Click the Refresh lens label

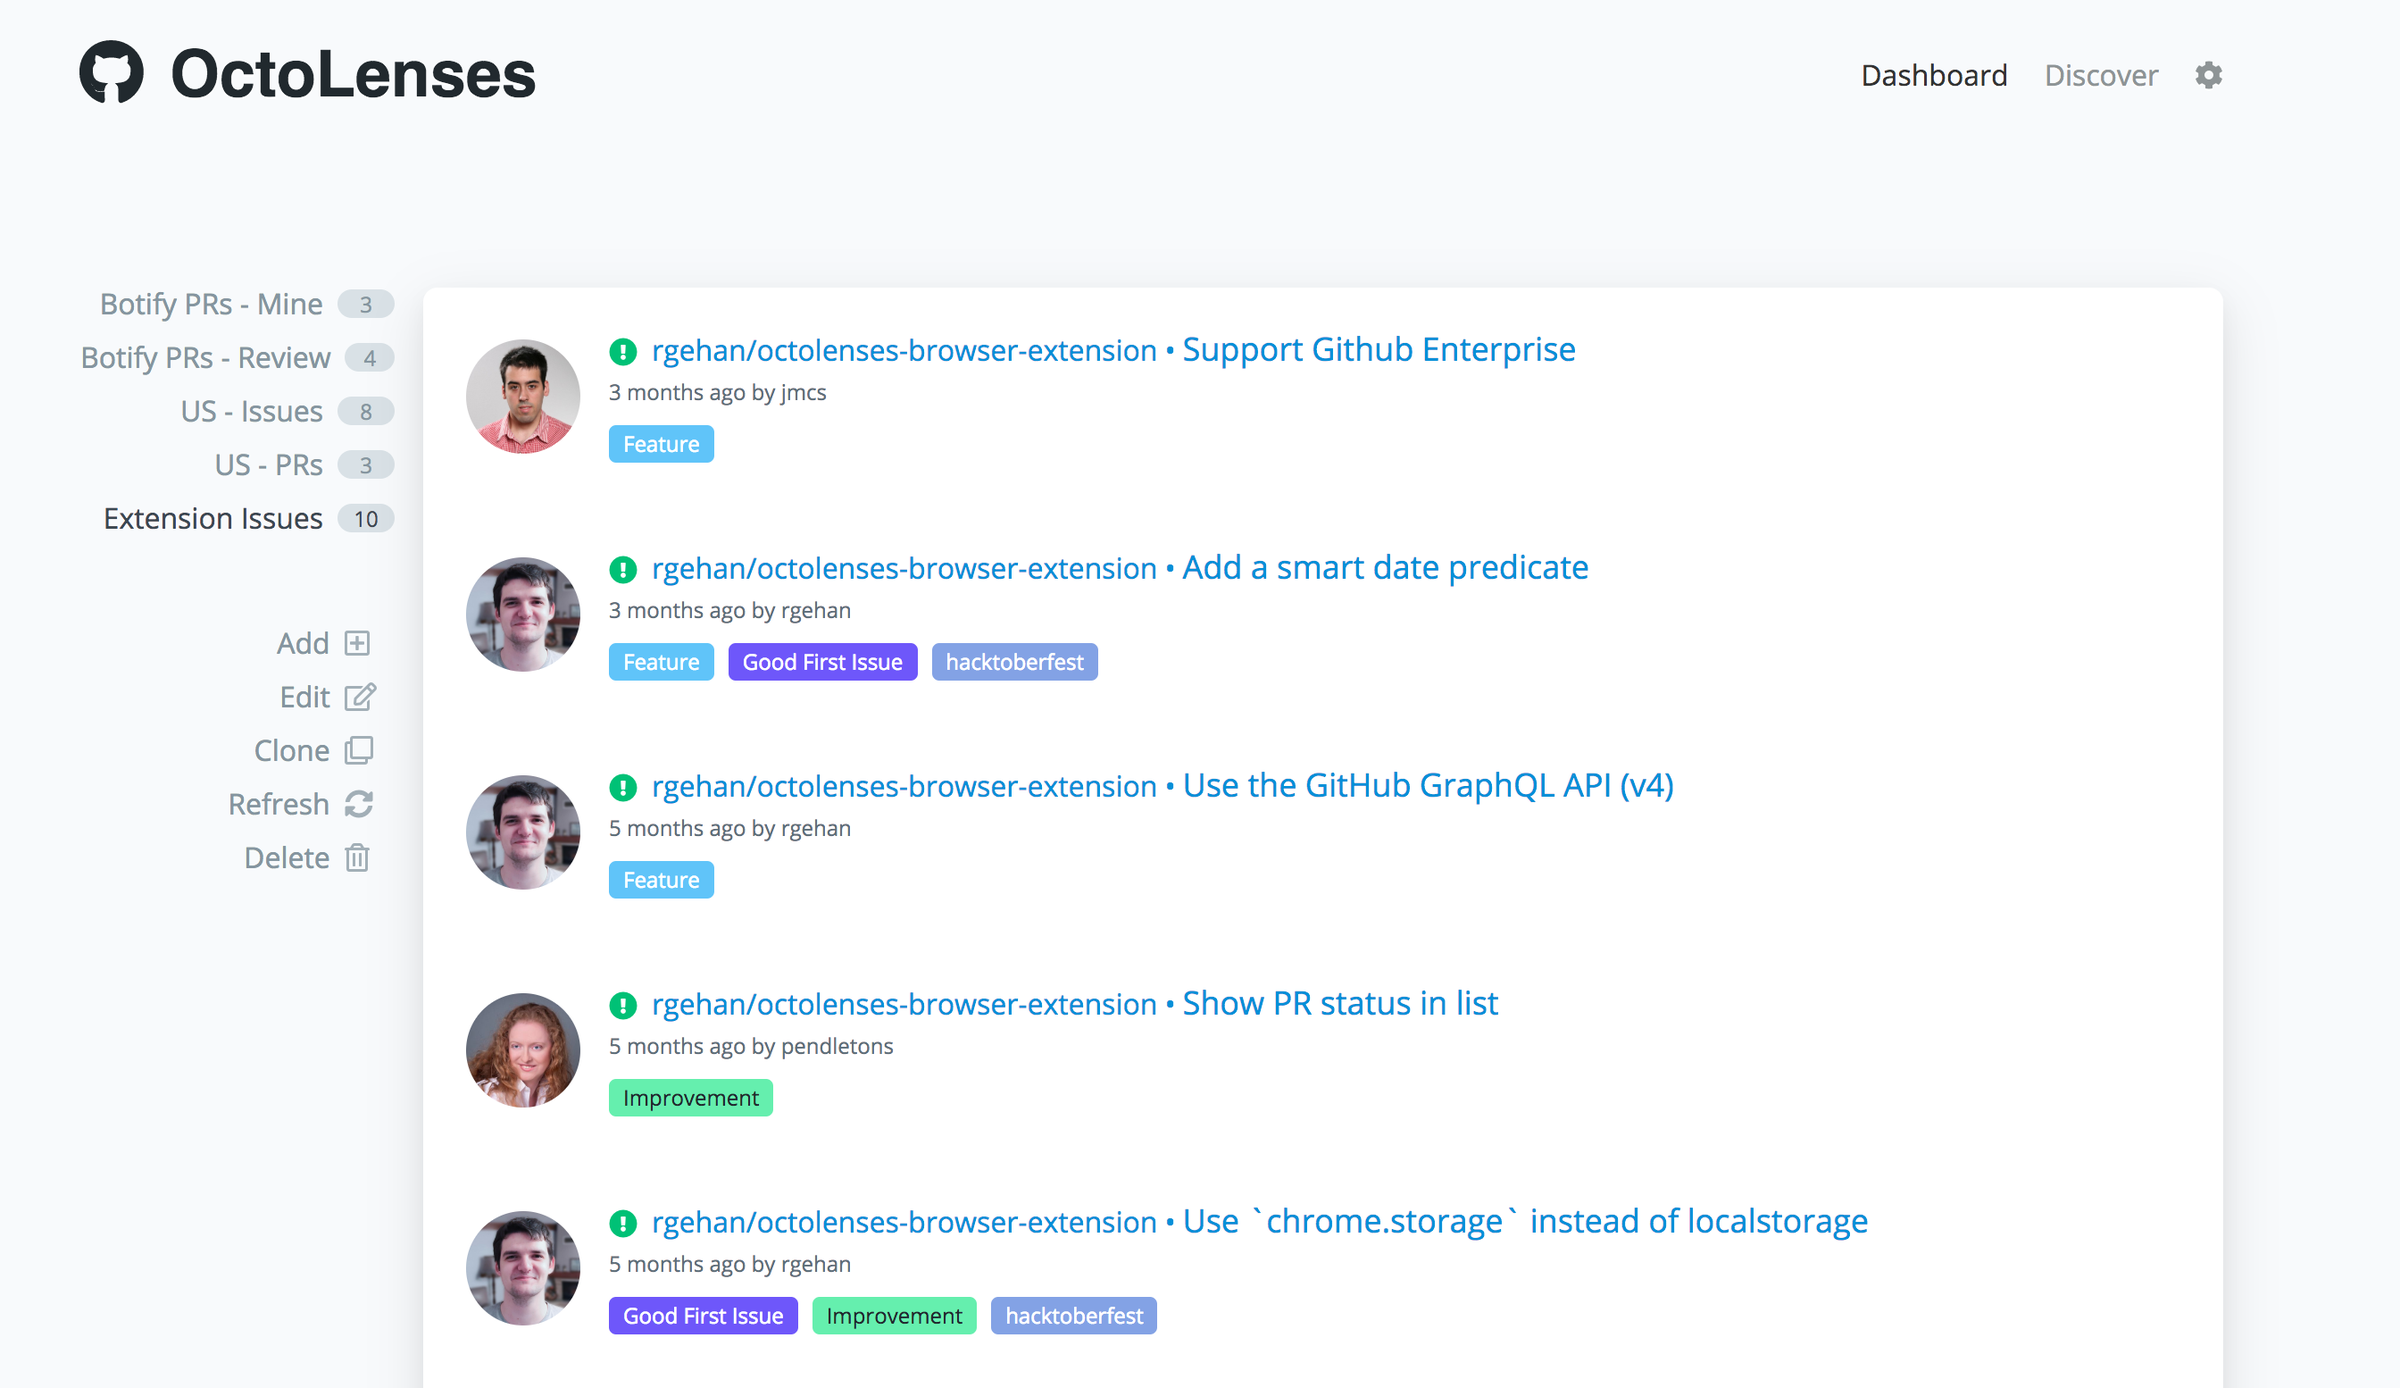(278, 804)
